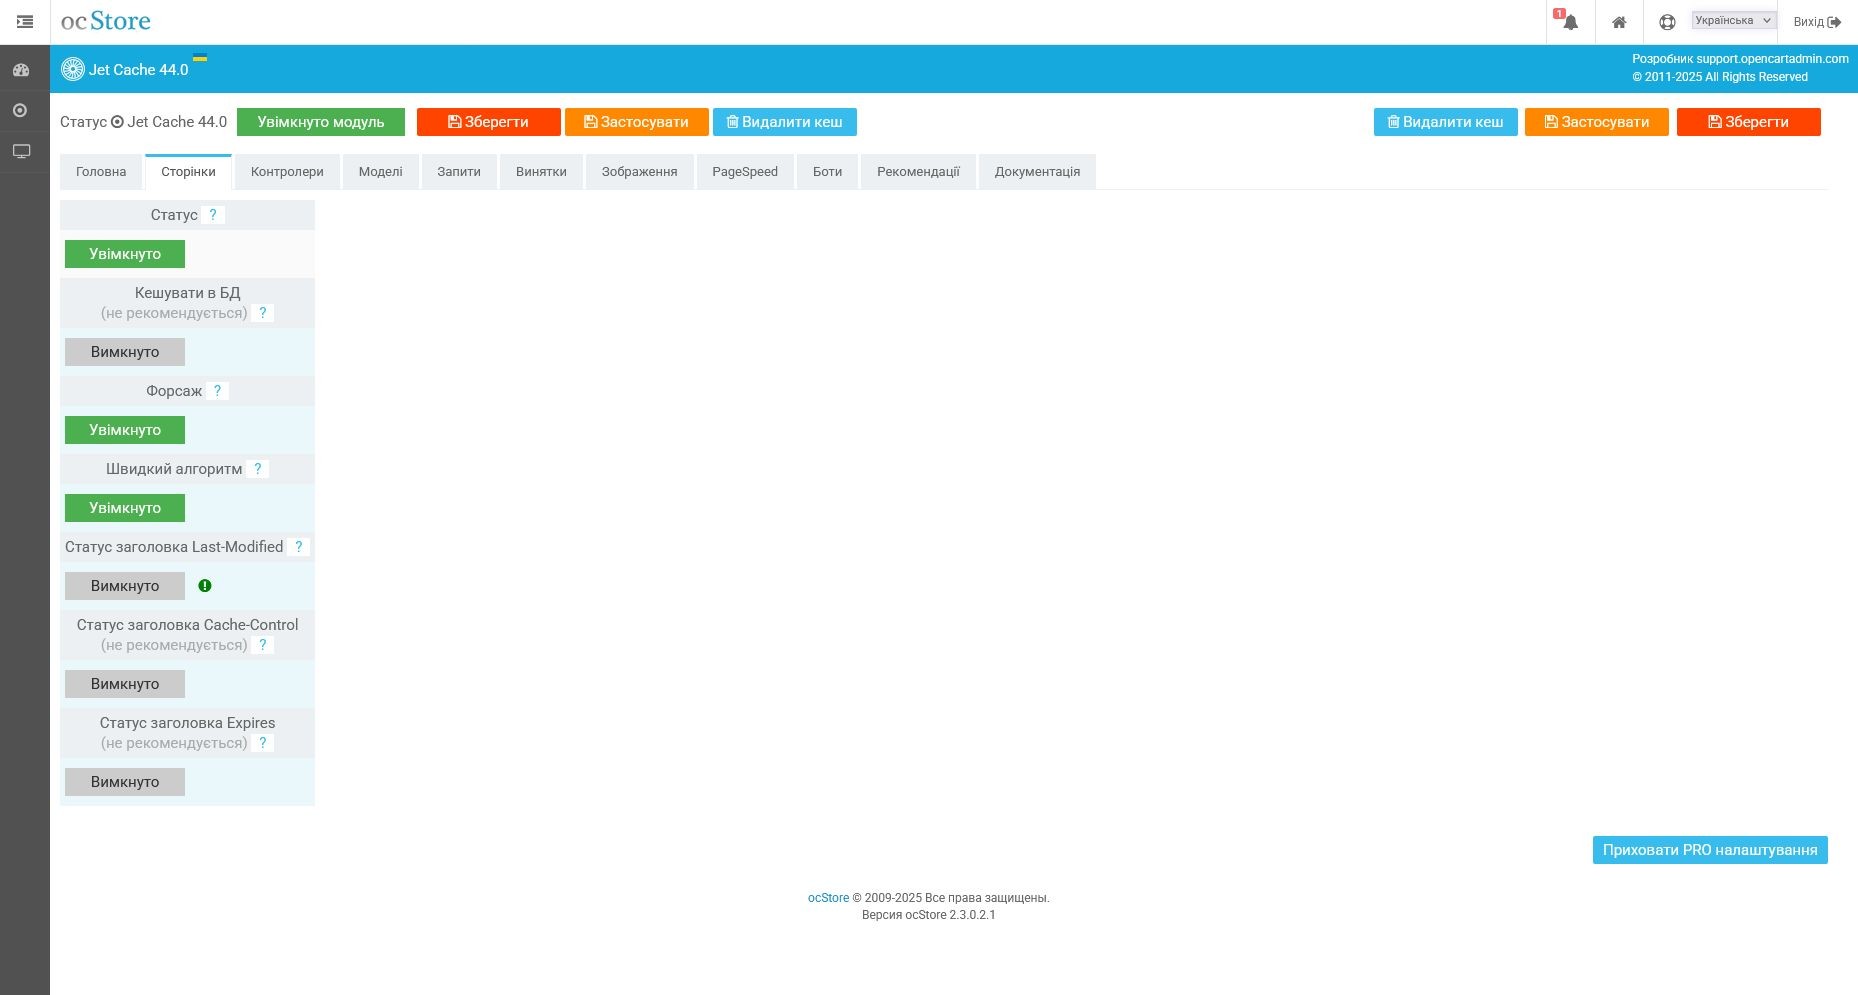The image size is (1858, 995).
Task: Switch to the Контролери tab
Action: tap(286, 171)
